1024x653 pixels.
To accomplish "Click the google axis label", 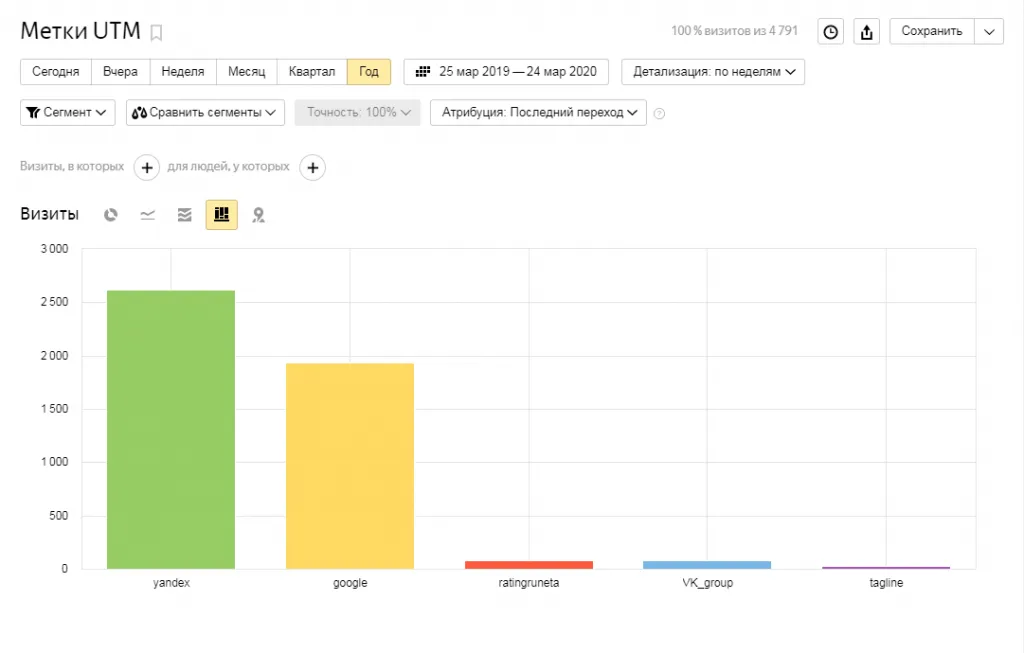I will [x=350, y=583].
